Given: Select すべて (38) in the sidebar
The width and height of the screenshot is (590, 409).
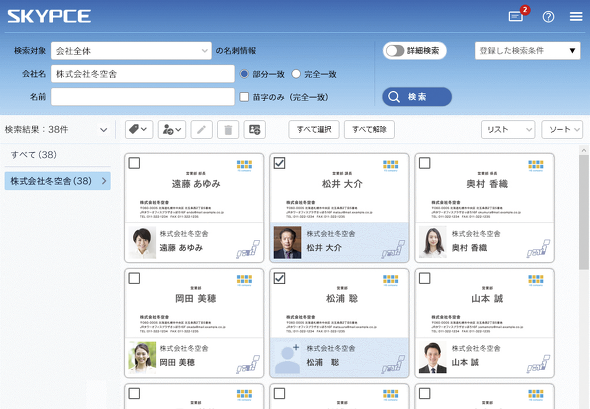Looking at the screenshot, I should (33, 155).
